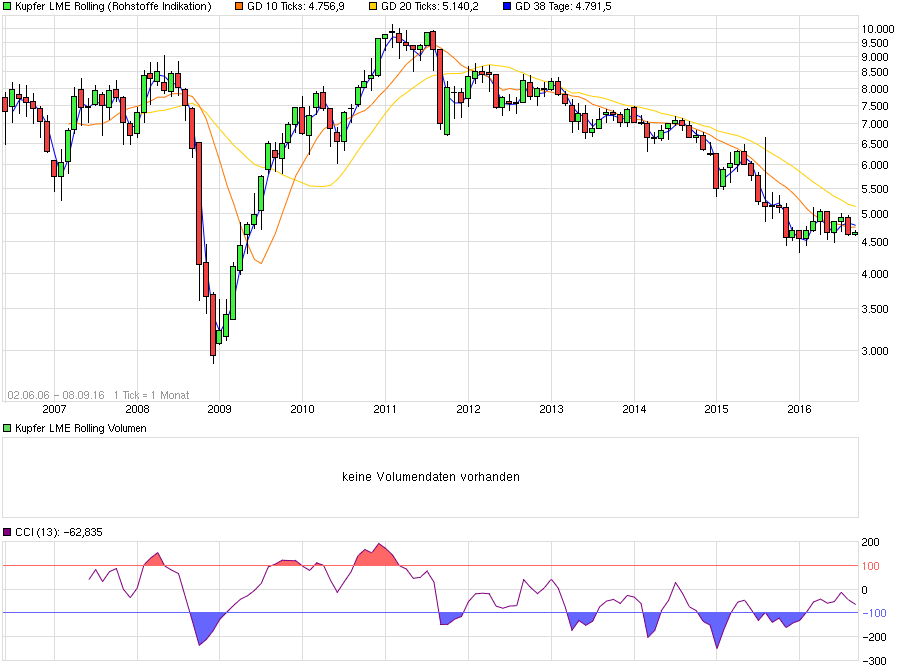
Task: Click the 2010 label on the time axis
Action: click(x=302, y=409)
